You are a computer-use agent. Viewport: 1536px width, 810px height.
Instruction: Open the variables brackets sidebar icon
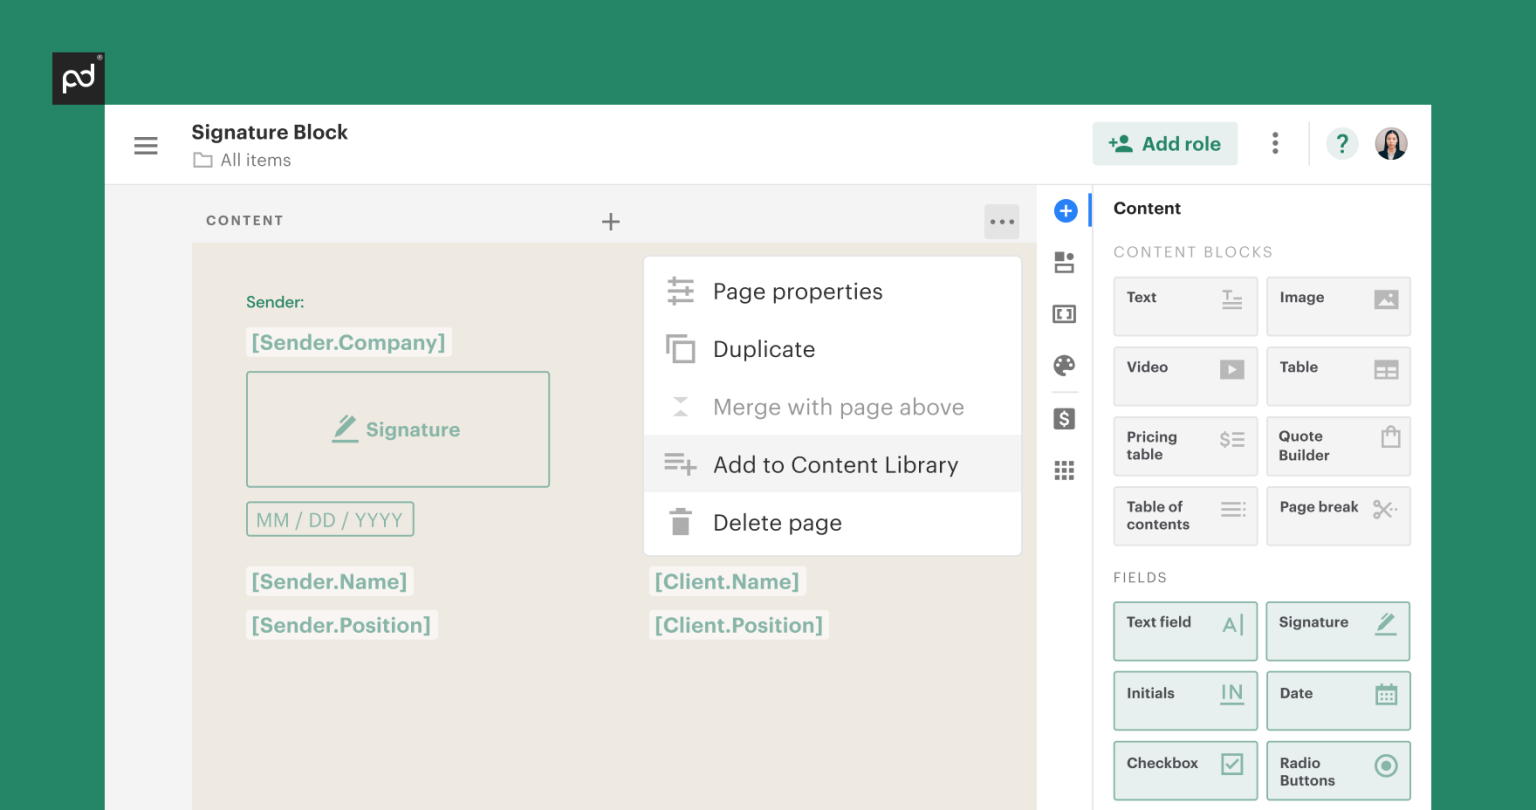pyautogui.click(x=1064, y=315)
